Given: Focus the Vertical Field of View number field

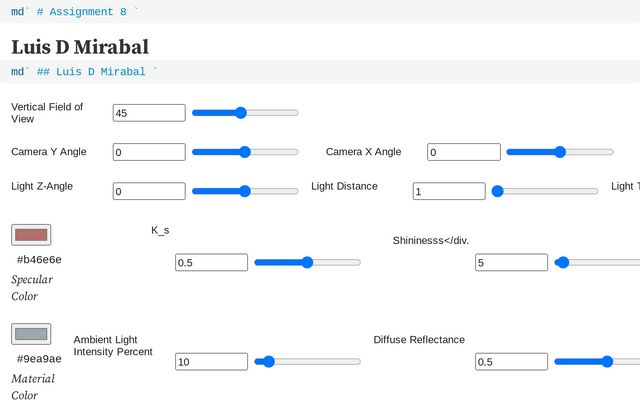Looking at the screenshot, I should click(x=149, y=113).
